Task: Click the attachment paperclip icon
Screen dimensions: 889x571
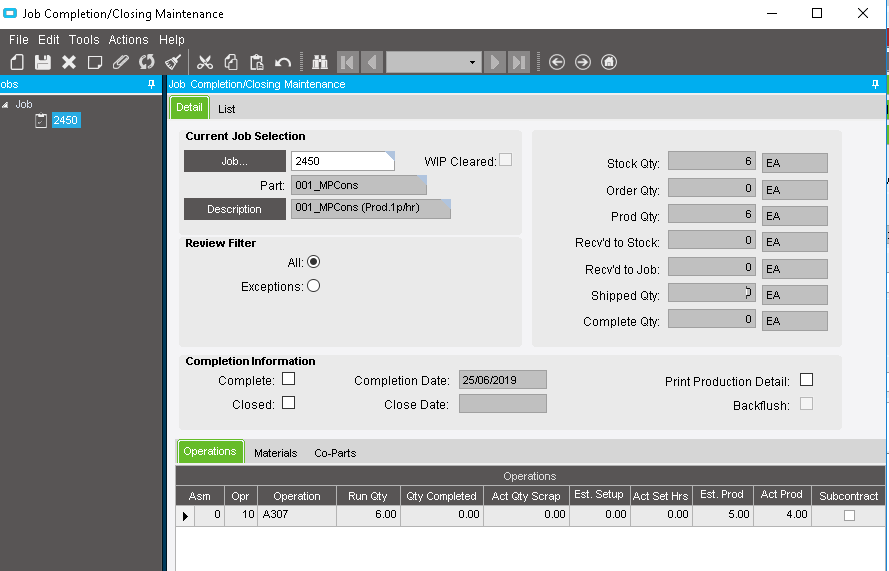Action: click(x=121, y=62)
